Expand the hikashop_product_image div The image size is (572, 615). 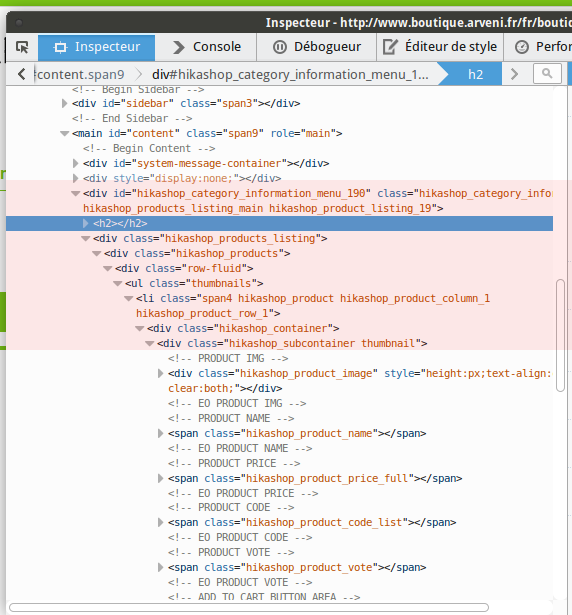pyautogui.click(x=160, y=373)
